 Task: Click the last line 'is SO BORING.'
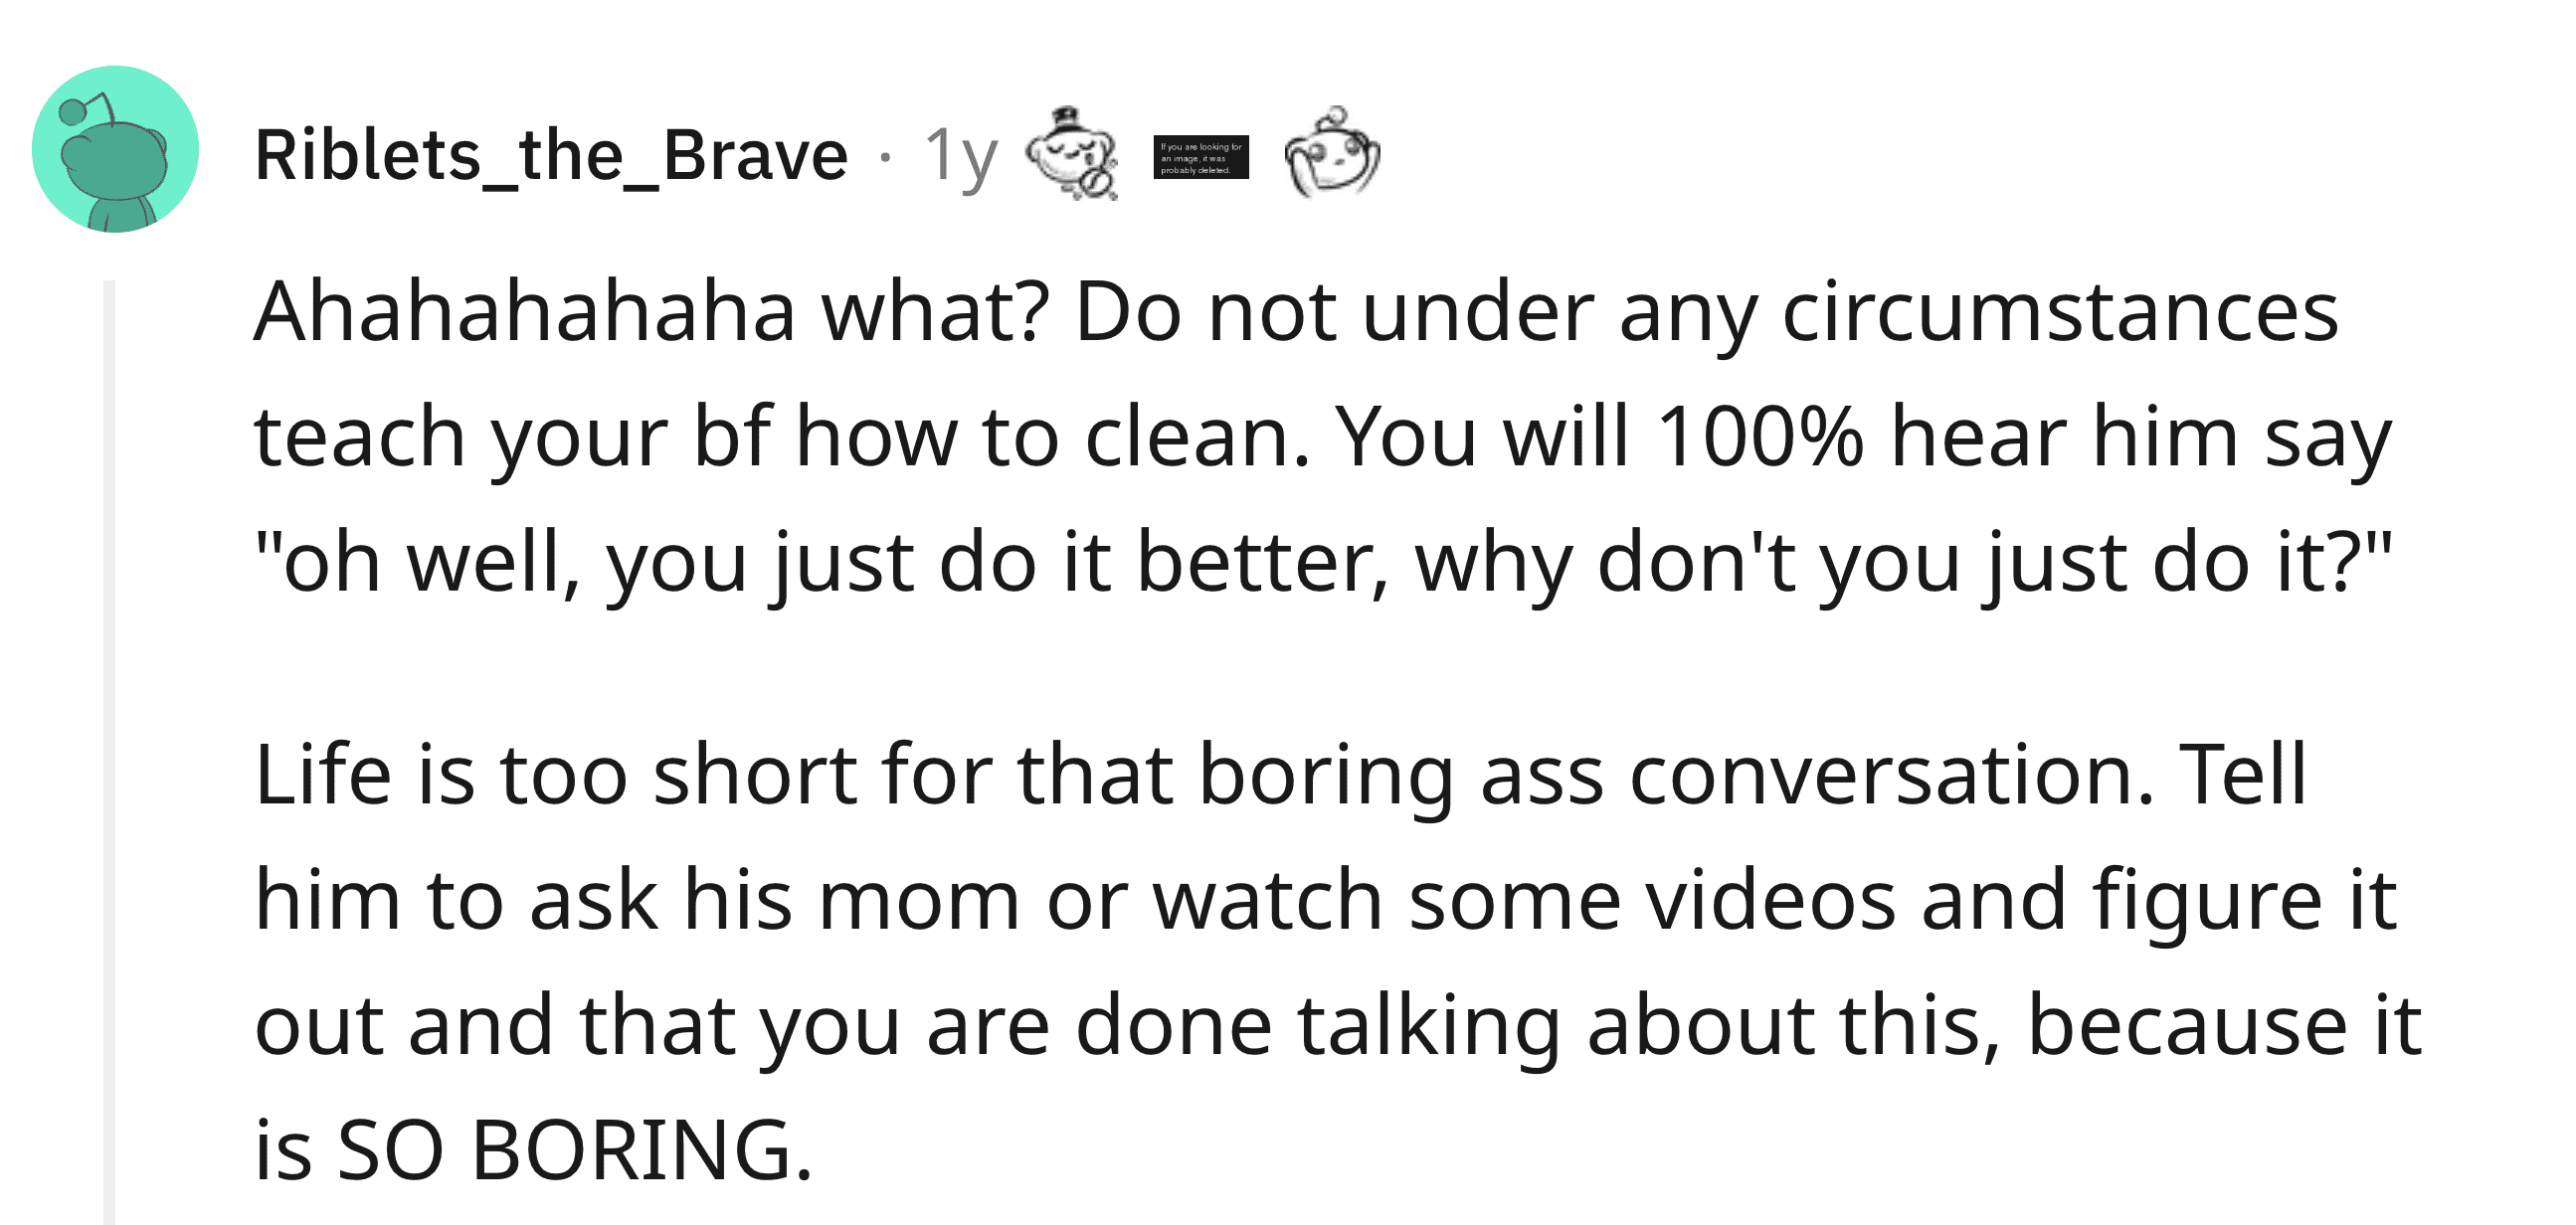tap(533, 1150)
